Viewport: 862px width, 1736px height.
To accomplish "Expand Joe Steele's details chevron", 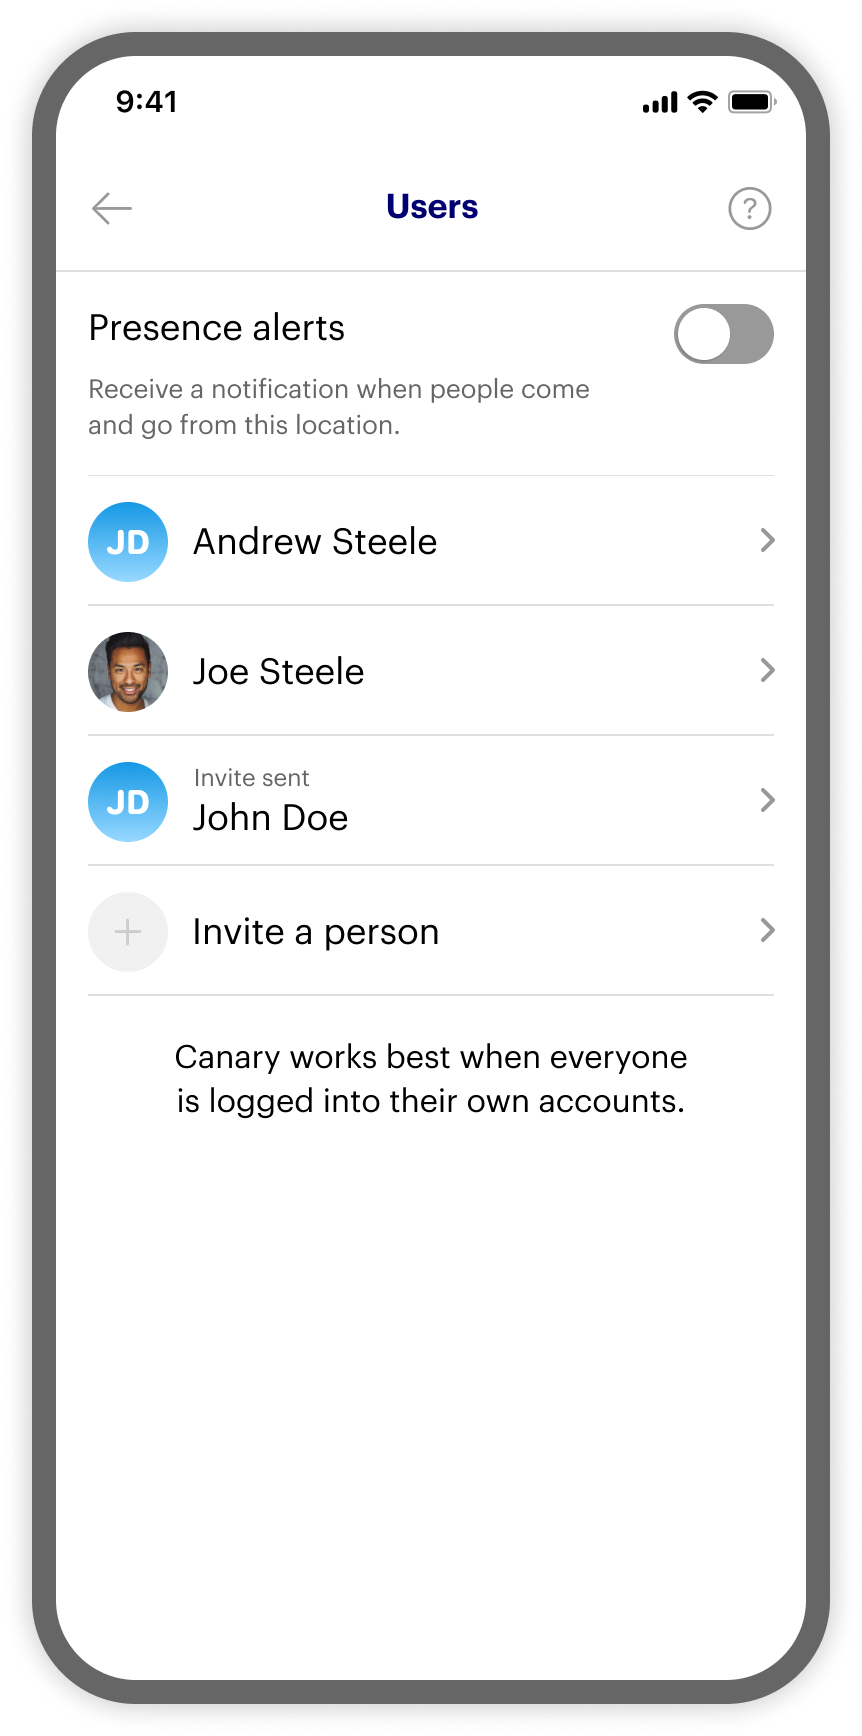I will click(x=767, y=670).
